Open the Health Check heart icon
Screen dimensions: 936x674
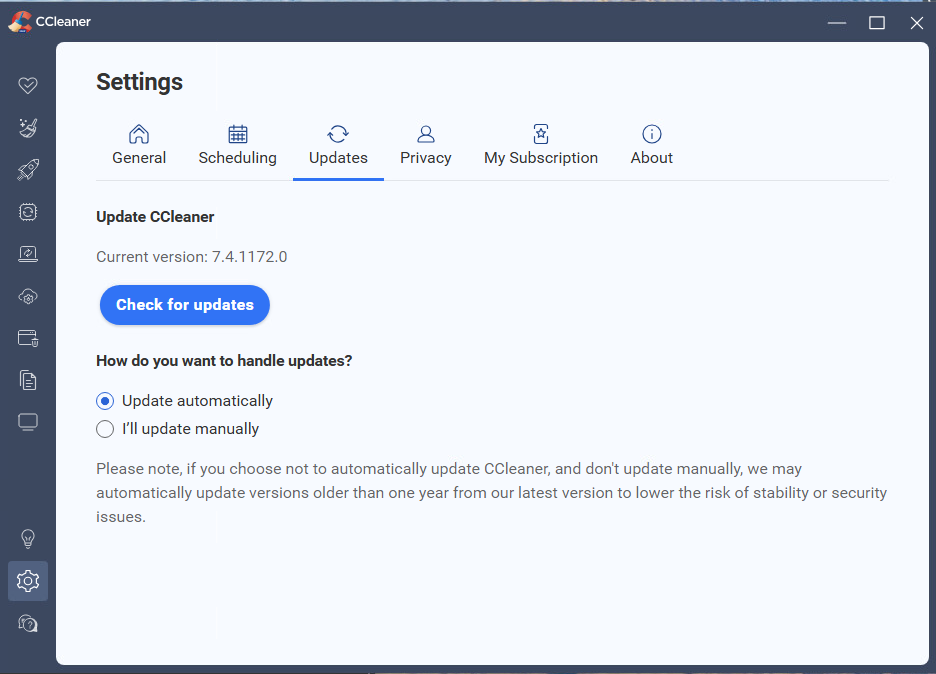[x=28, y=85]
